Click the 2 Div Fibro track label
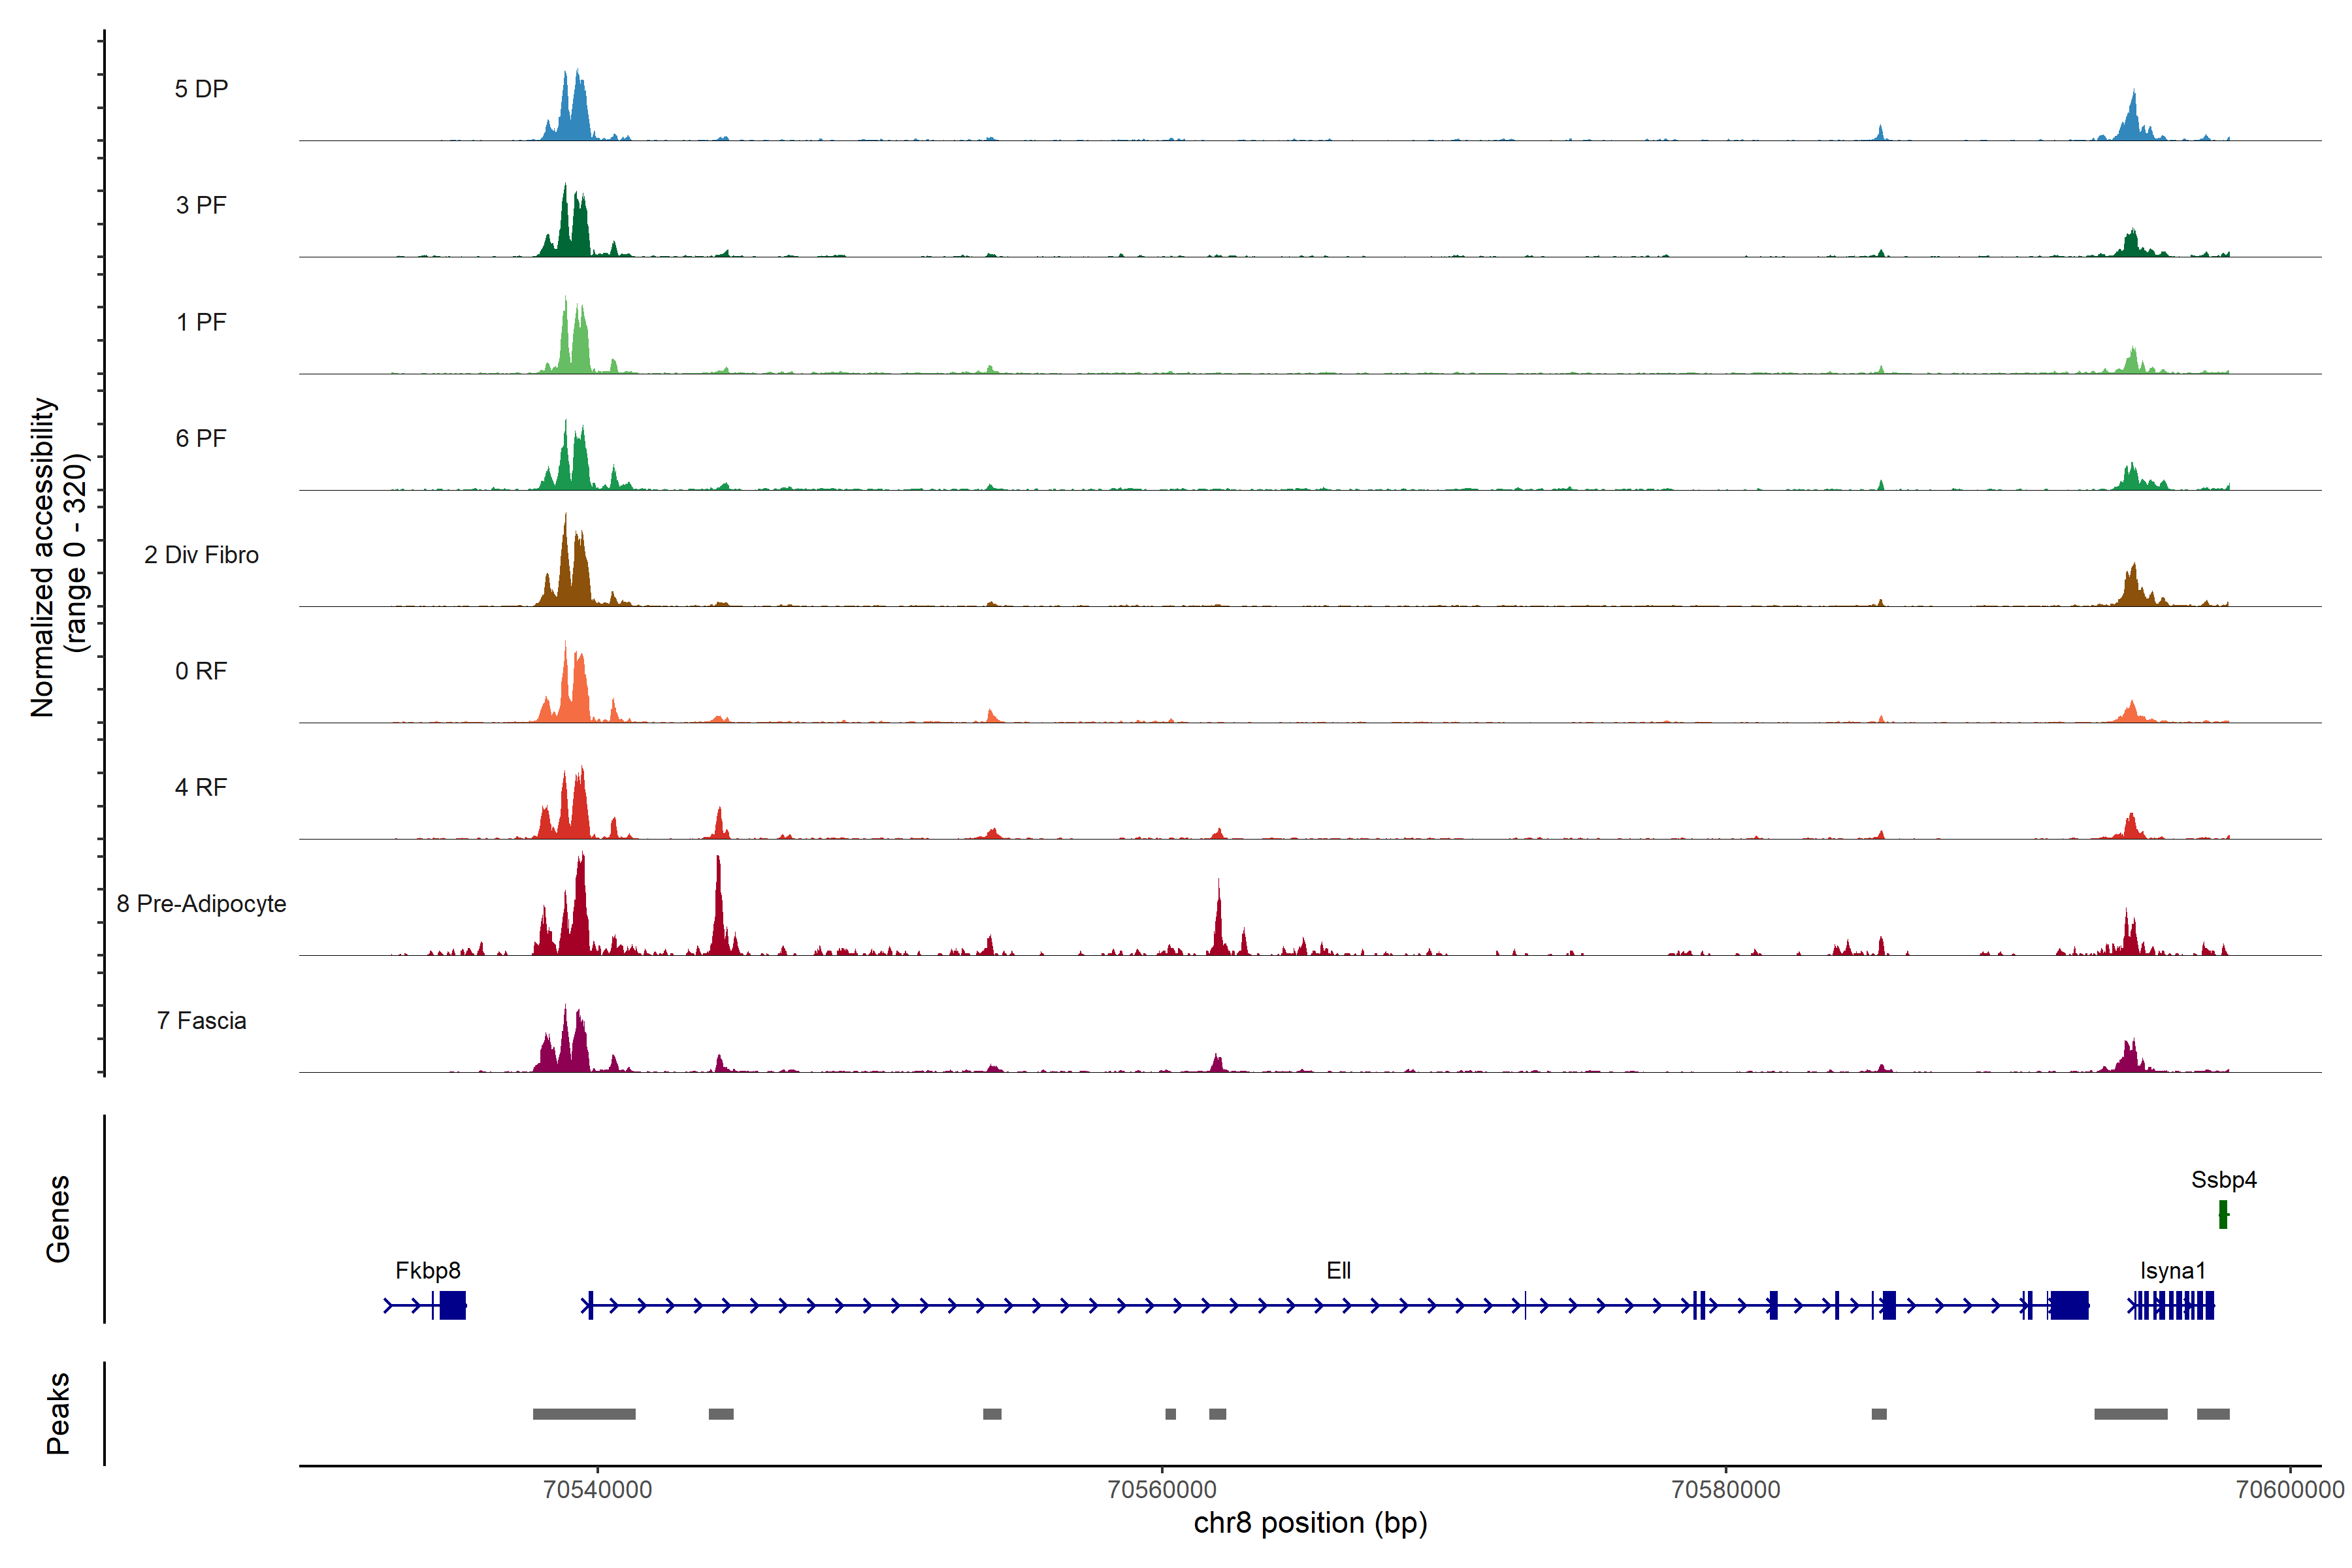Image resolution: width=2352 pixels, height=1568 pixels. point(201,554)
